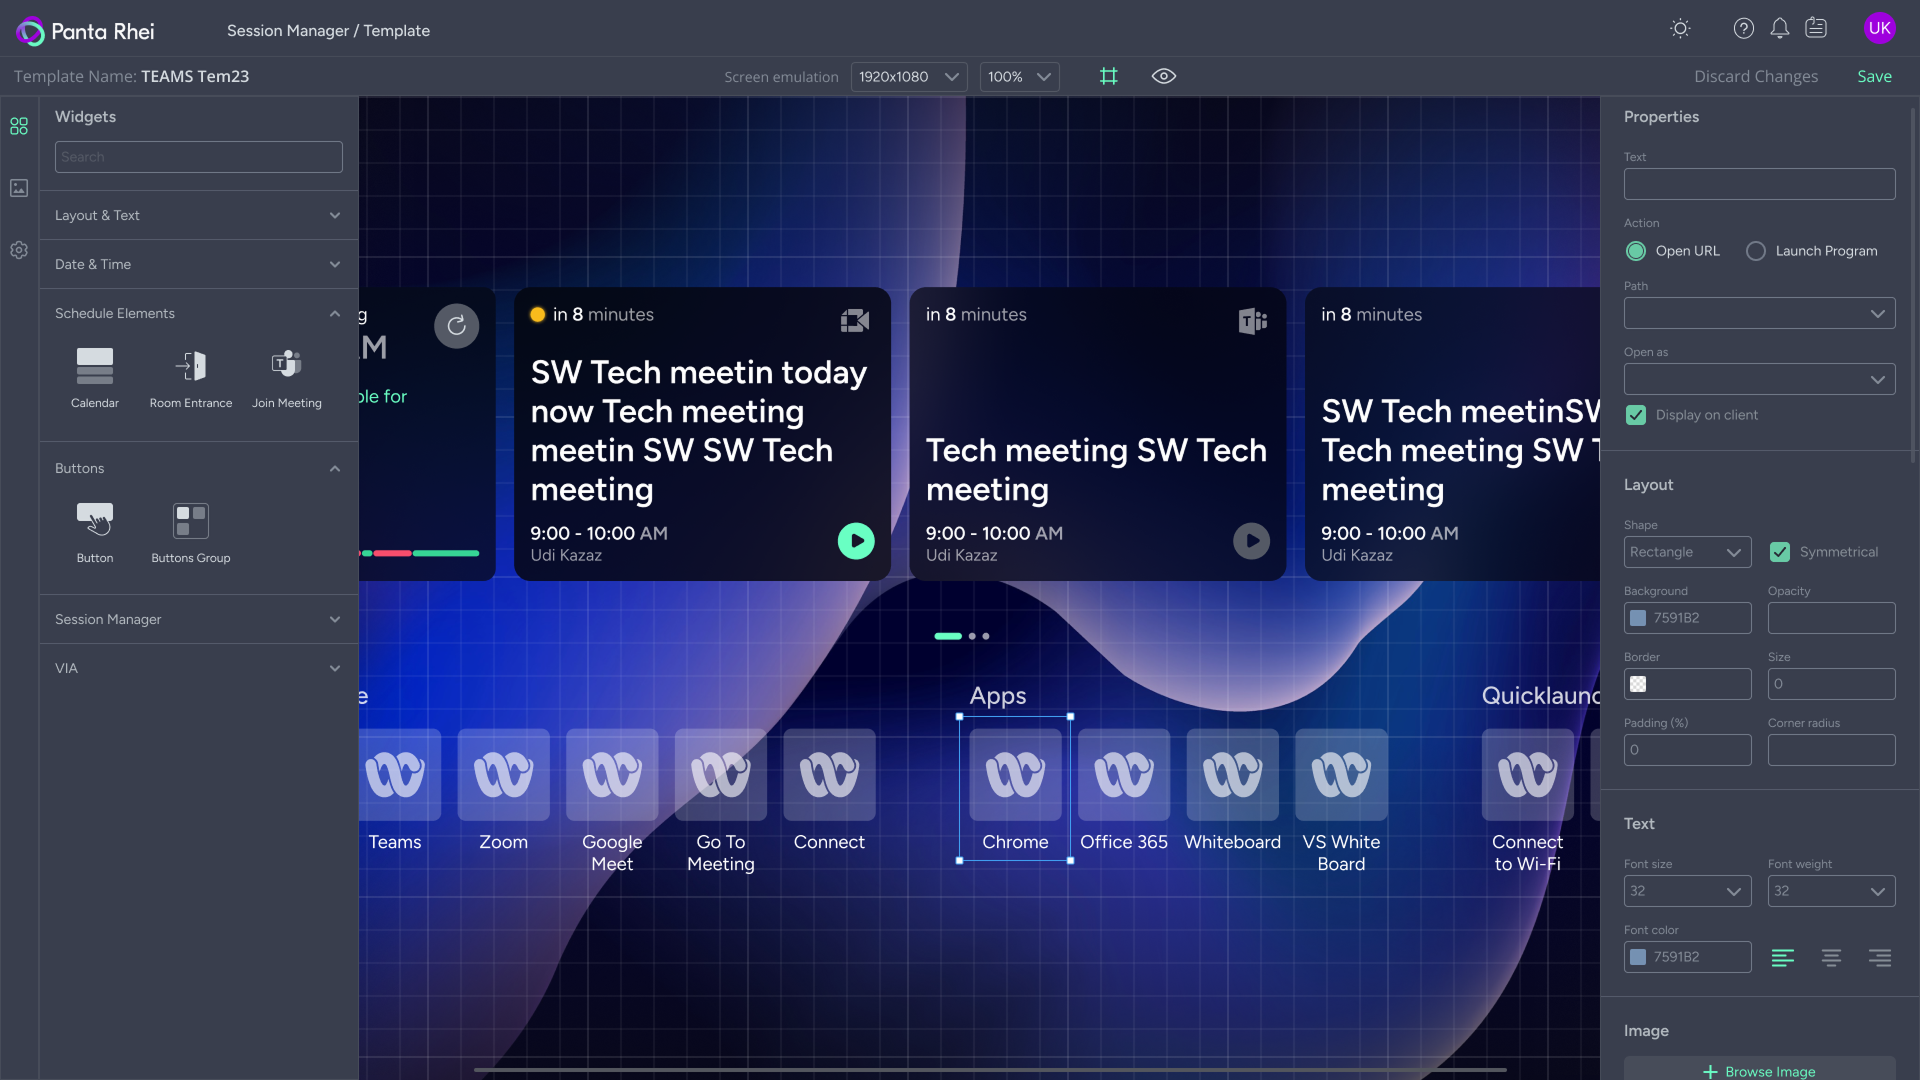Click Session Manager / Template breadcrumb
The image size is (1920, 1080).
click(328, 31)
